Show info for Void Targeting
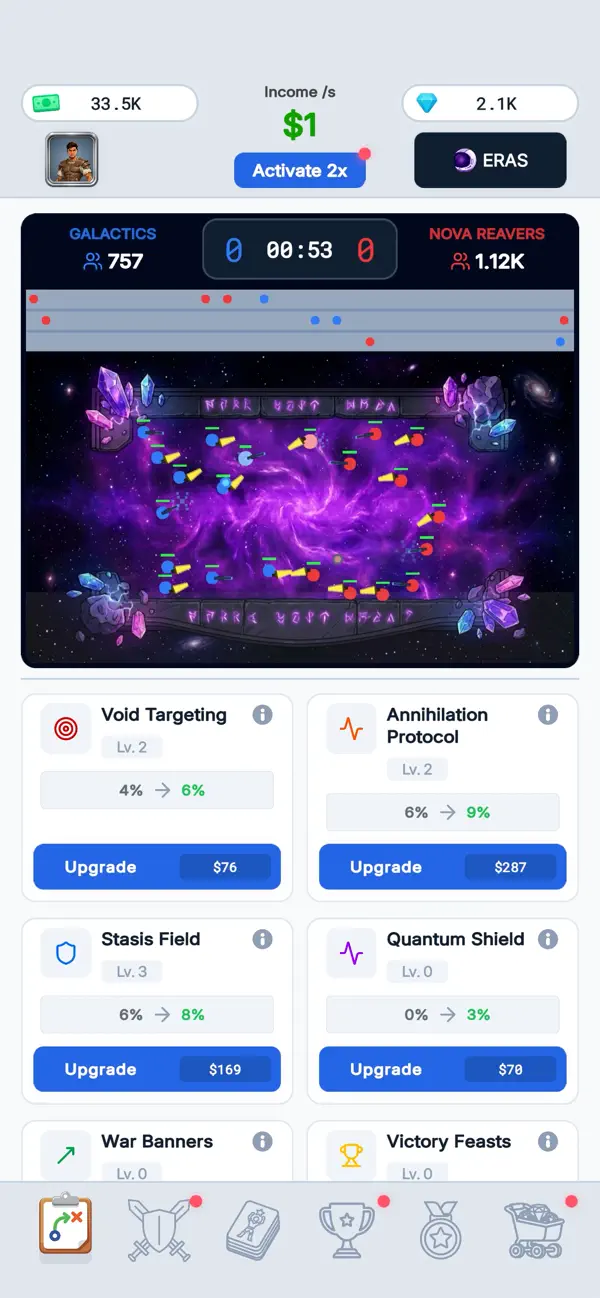Image resolution: width=600 pixels, height=1298 pixels. [x=262, y=715]
